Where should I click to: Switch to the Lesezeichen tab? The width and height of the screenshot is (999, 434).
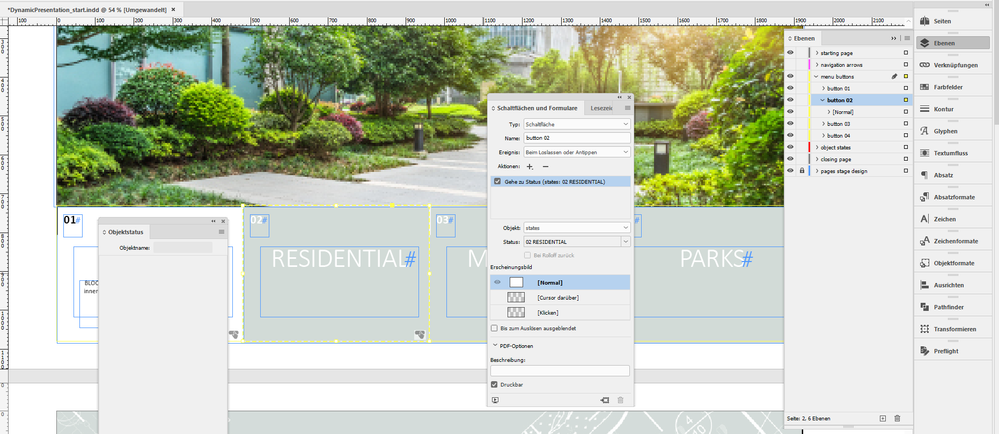(601, 108)
